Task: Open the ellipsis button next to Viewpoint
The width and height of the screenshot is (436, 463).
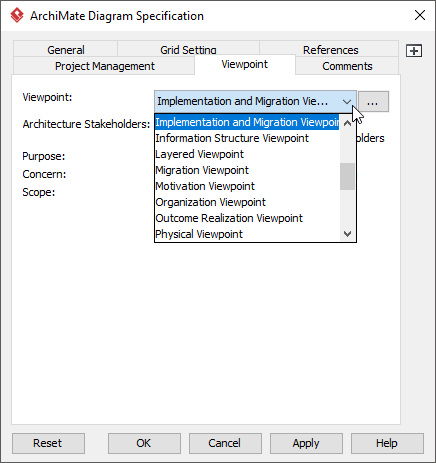Action: [x=373, y=101]
